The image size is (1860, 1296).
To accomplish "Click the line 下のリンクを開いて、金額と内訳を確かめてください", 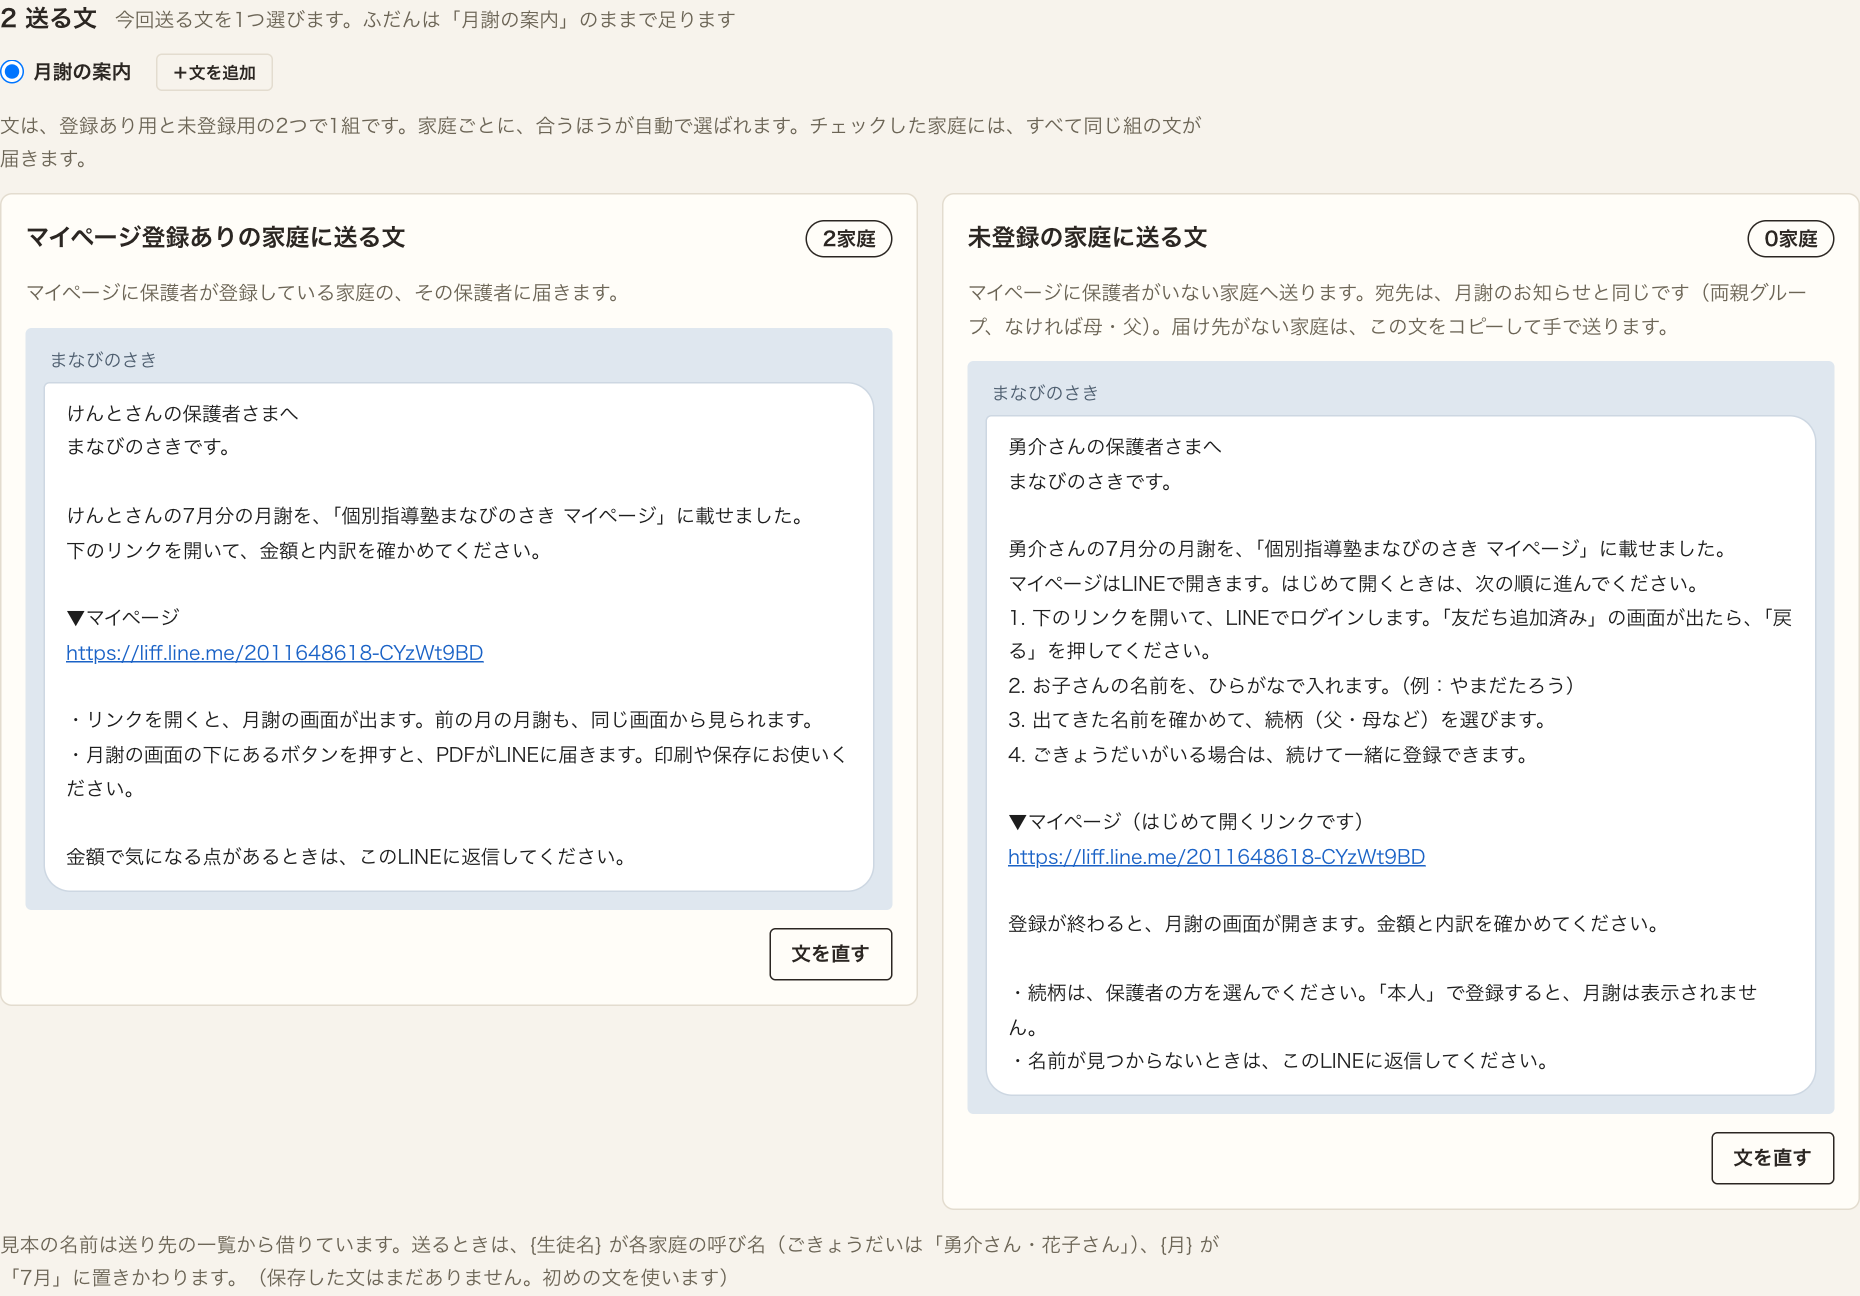I will tap(305, 551).
